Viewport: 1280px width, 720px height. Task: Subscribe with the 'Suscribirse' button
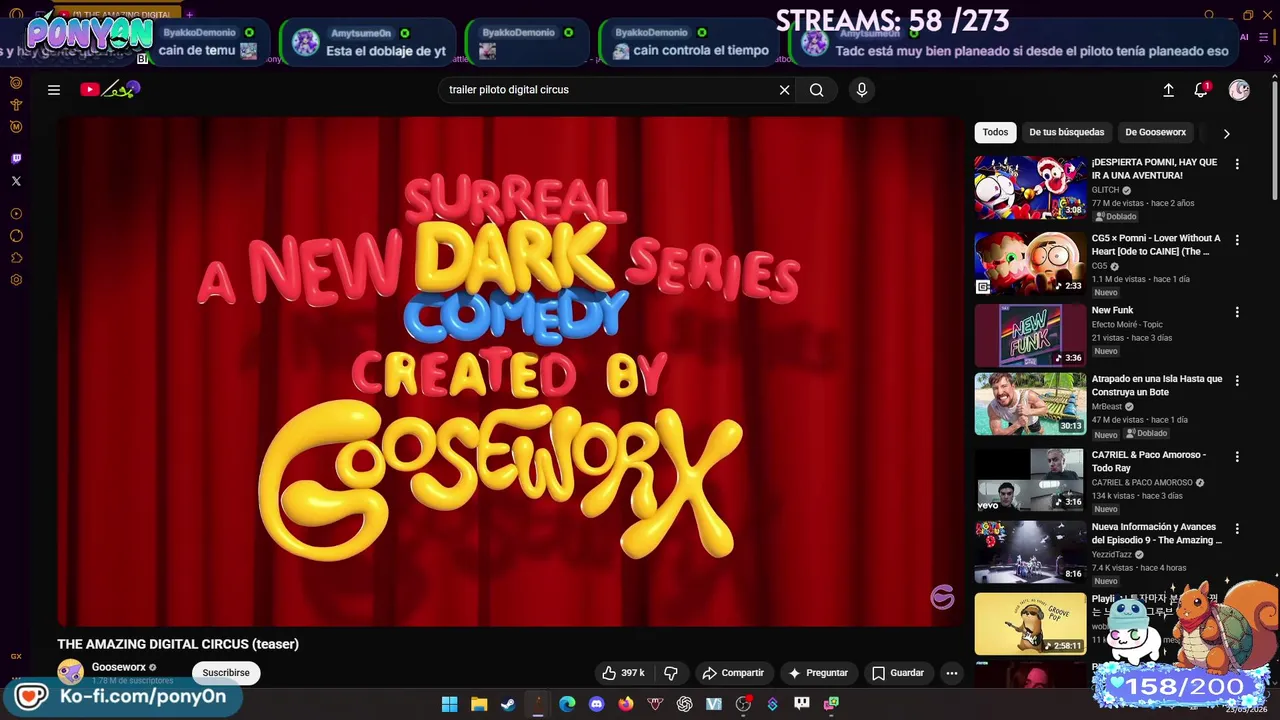226,673
